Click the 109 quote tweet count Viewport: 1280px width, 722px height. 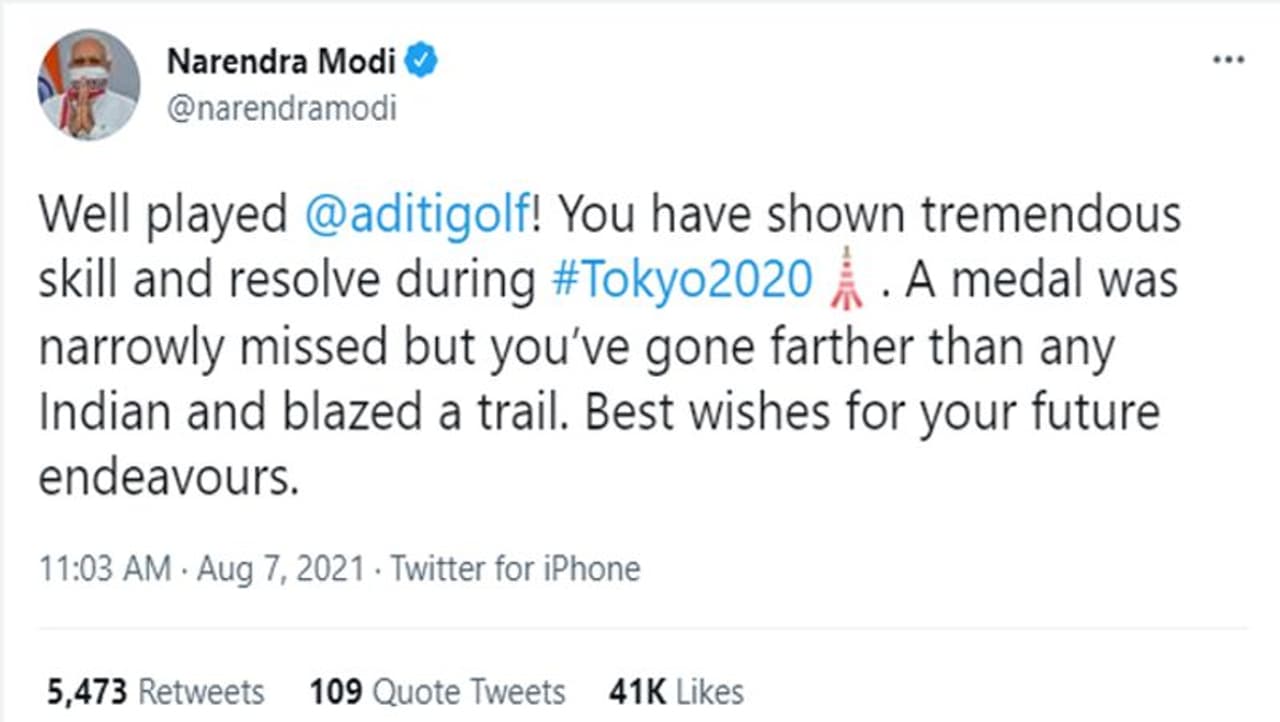[x=335, y=691]
